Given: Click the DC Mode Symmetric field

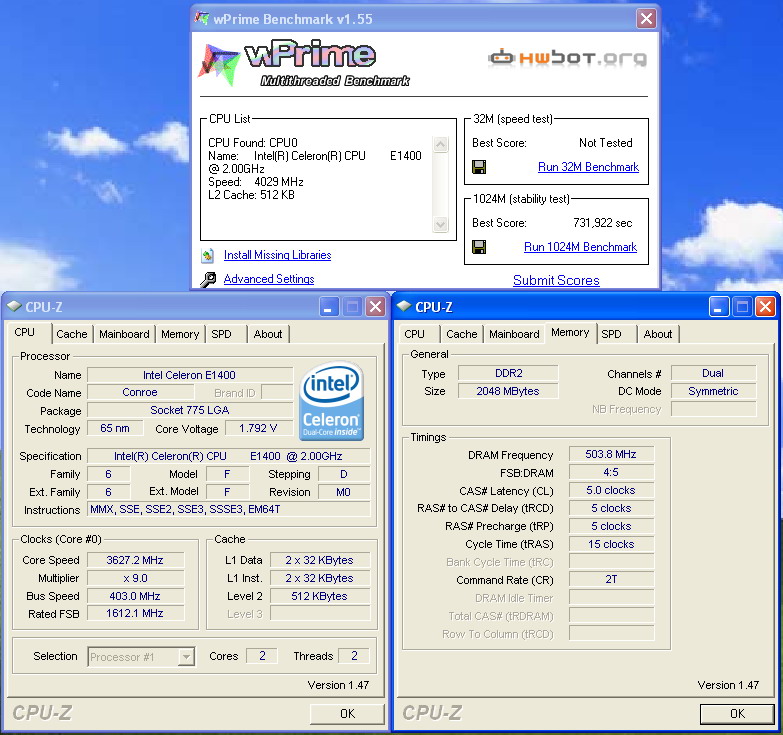Looking at the screenshot, I should pos(714,391).
